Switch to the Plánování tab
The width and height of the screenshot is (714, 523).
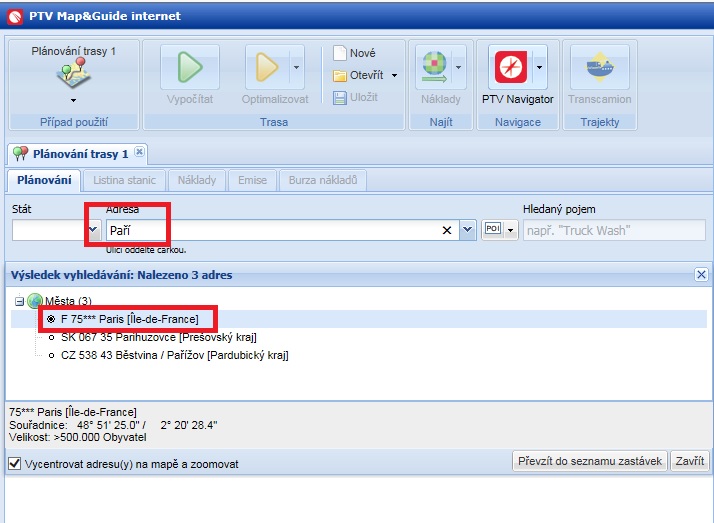pyautogui.click(x=44, y=180)
